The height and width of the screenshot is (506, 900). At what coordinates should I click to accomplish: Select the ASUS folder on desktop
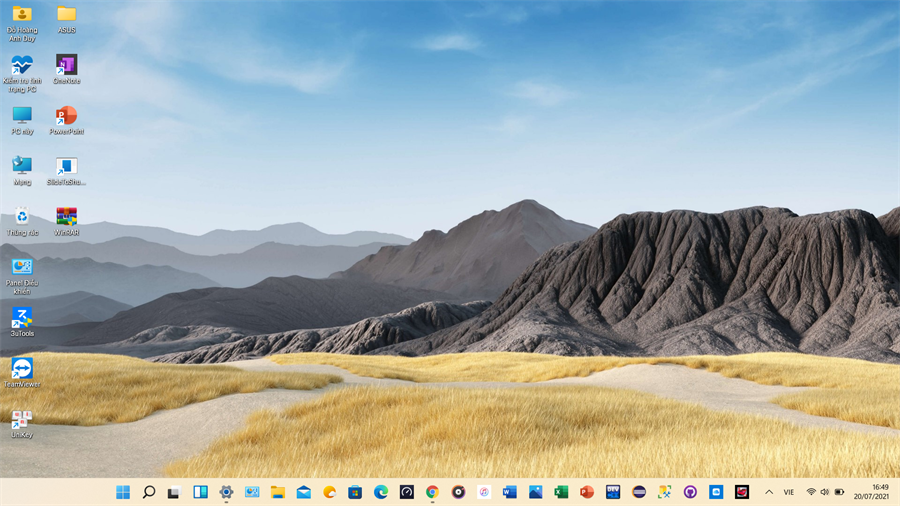[x=66, y=14]
